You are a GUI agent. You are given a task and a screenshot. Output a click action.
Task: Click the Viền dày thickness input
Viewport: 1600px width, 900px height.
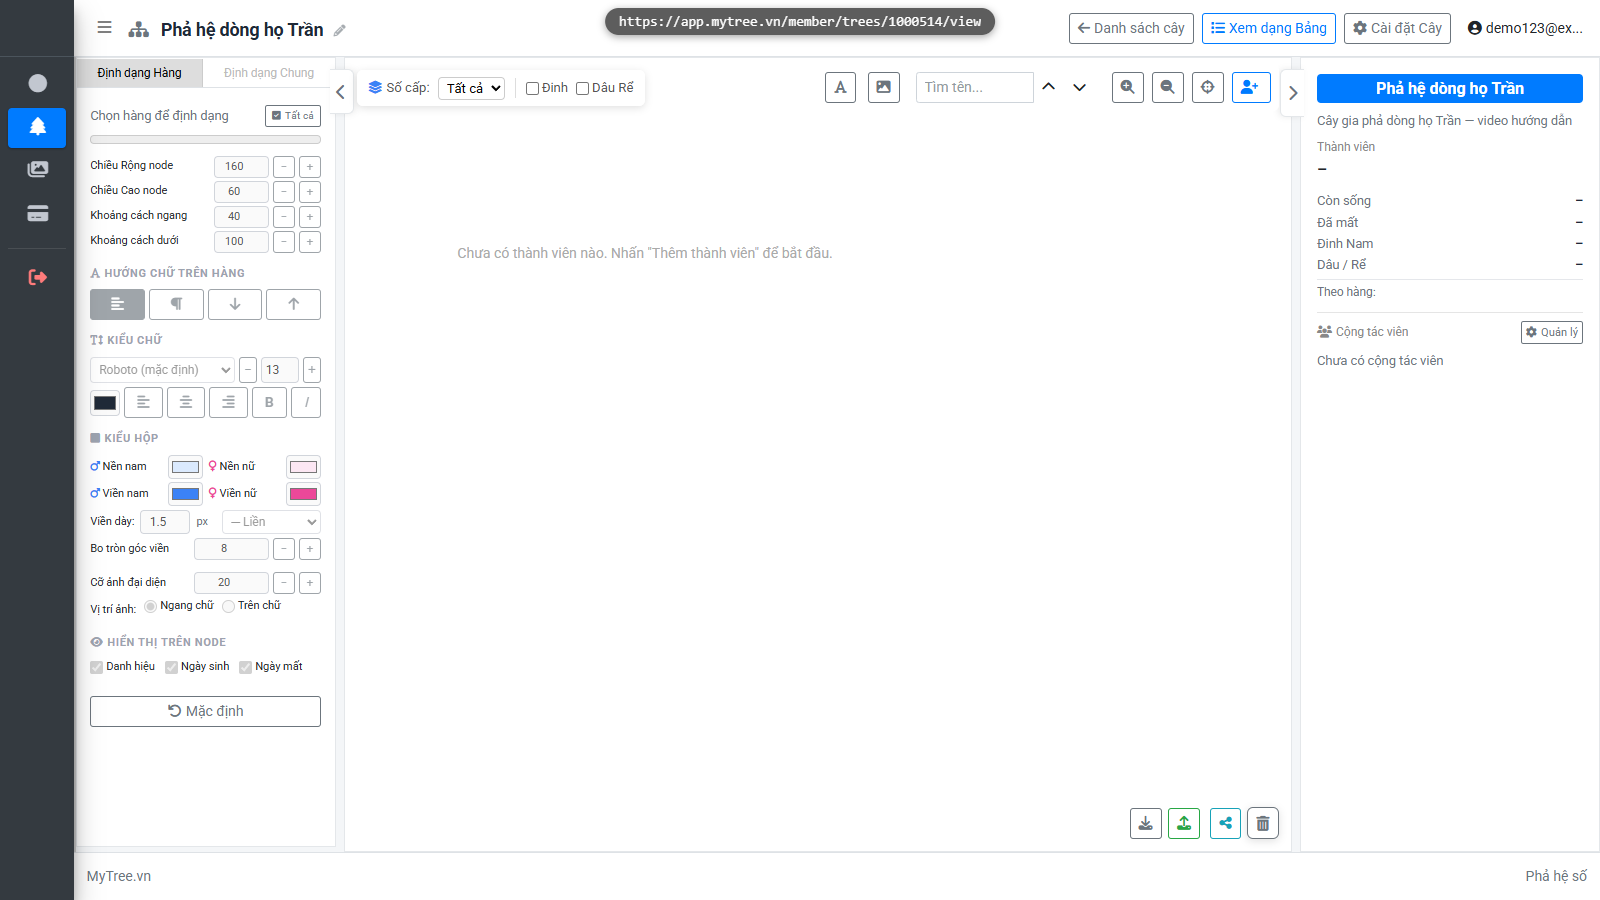[165, 522]
